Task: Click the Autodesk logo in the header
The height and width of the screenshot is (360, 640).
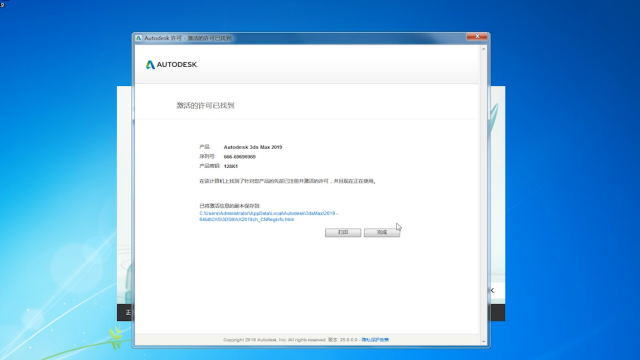Action: (x=171, y=64)
